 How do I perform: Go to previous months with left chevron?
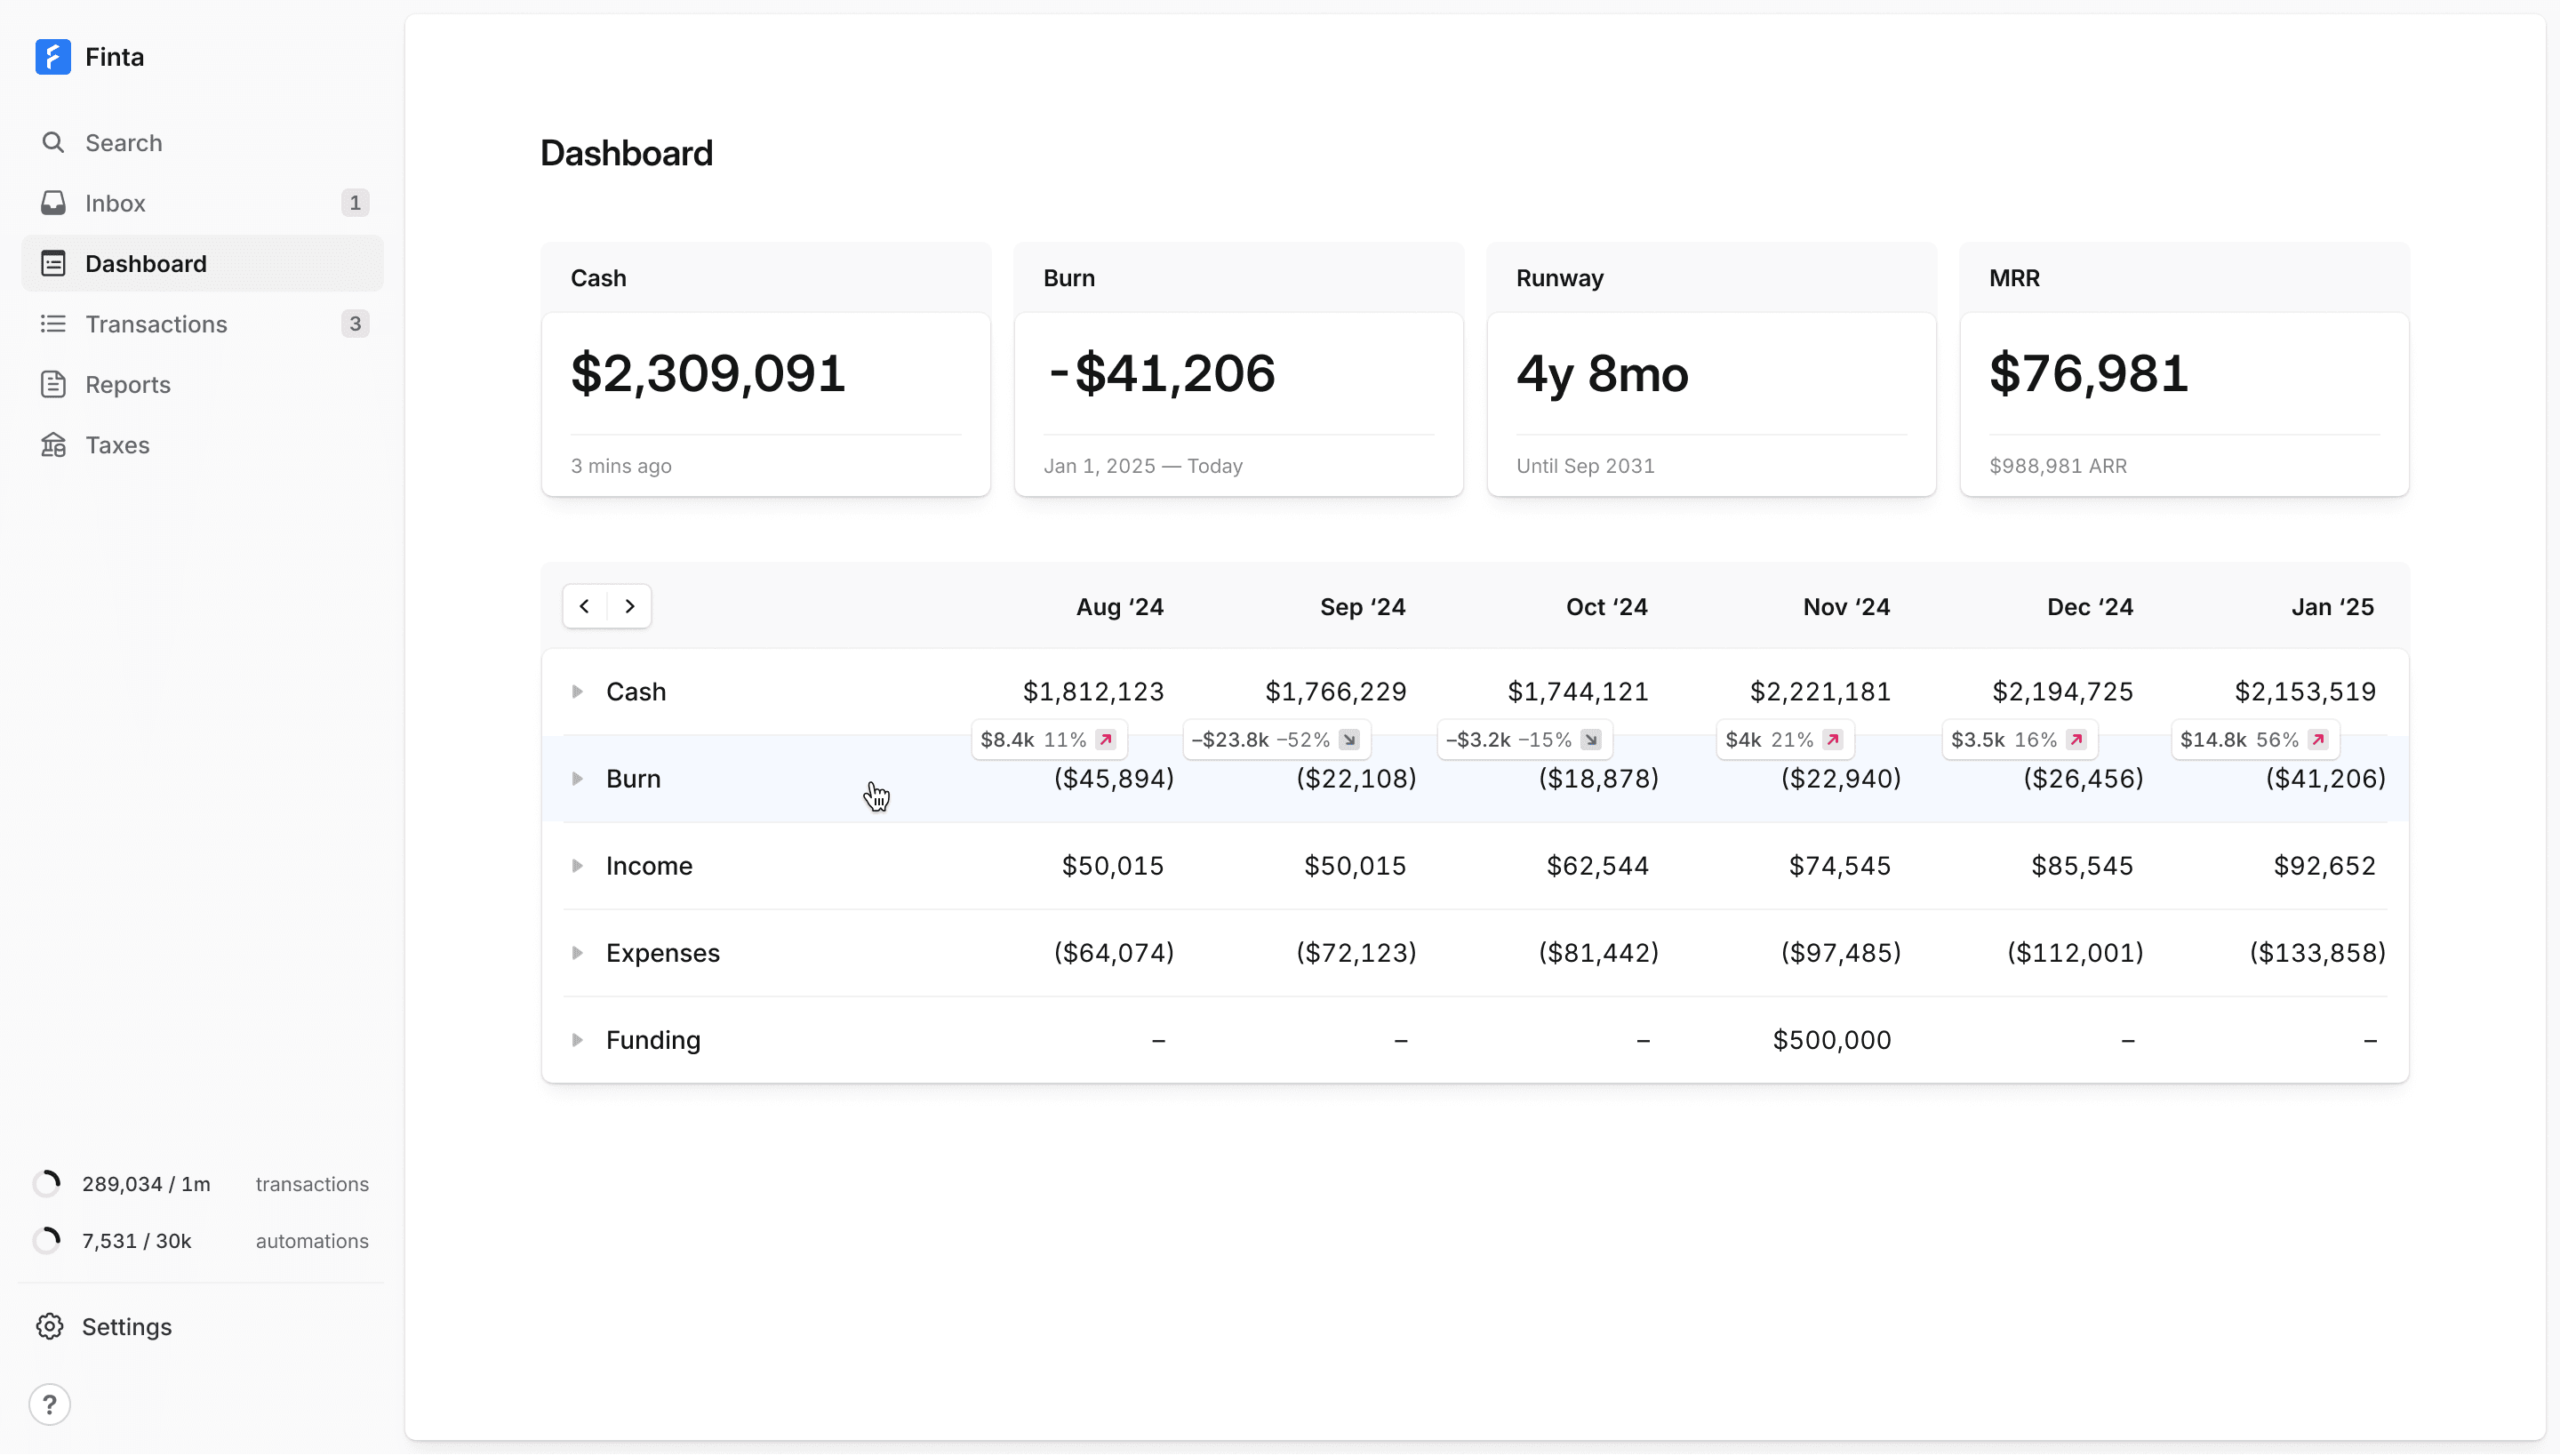[585, 606]
